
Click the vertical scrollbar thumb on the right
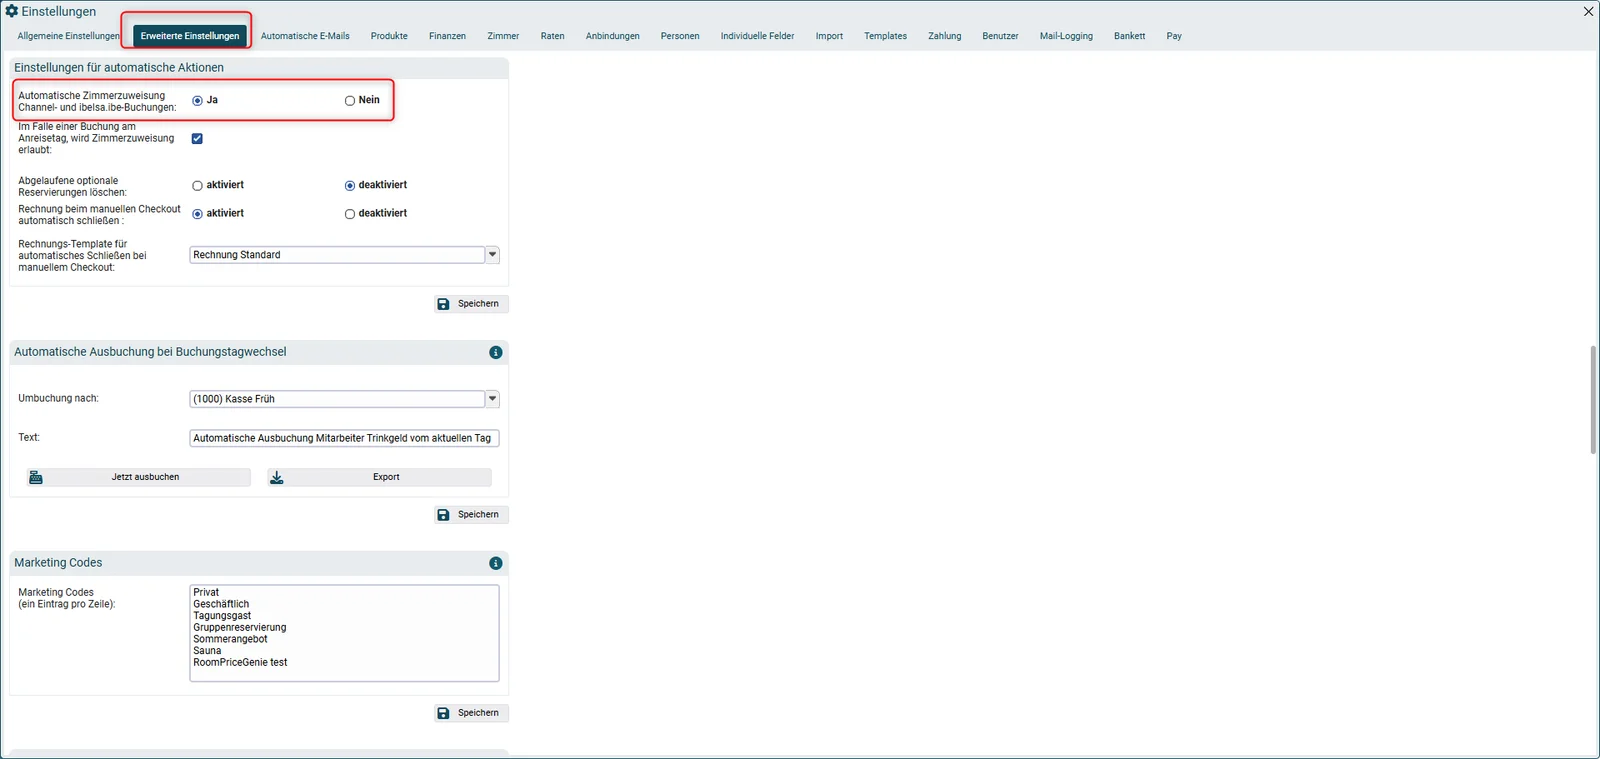click(1593, 399)
